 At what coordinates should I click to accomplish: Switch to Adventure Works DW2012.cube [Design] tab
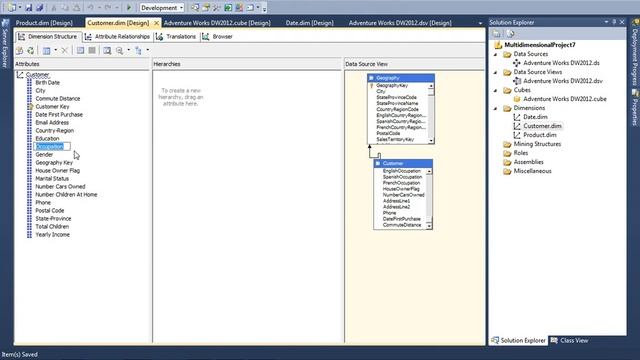click(217, 23)
